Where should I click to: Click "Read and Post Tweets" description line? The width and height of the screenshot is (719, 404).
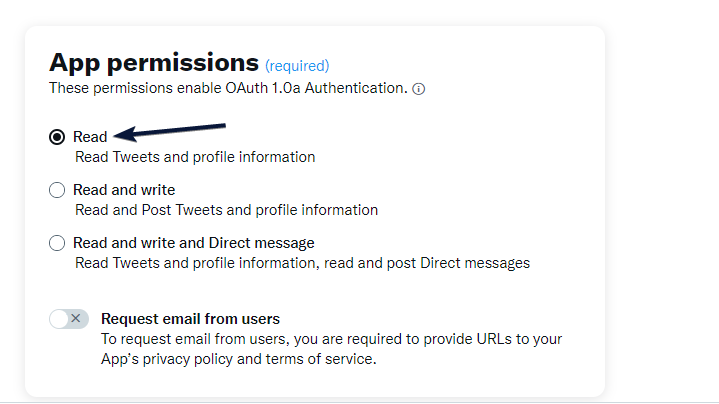click(226, 210)
